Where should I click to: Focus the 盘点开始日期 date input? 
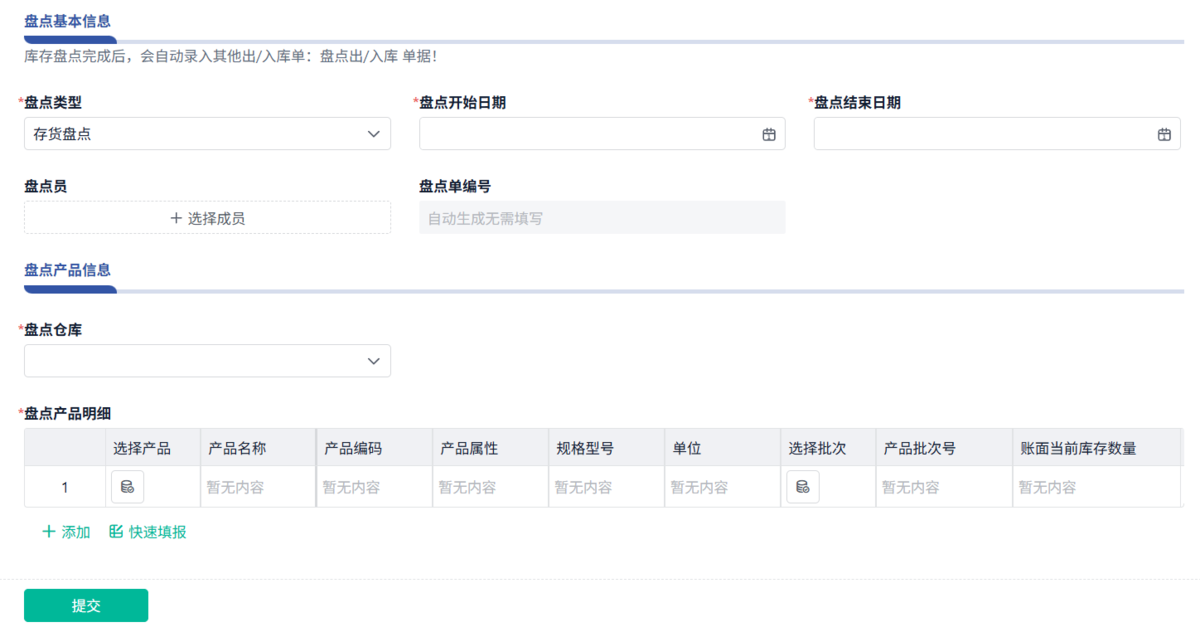tap(590, 134)
